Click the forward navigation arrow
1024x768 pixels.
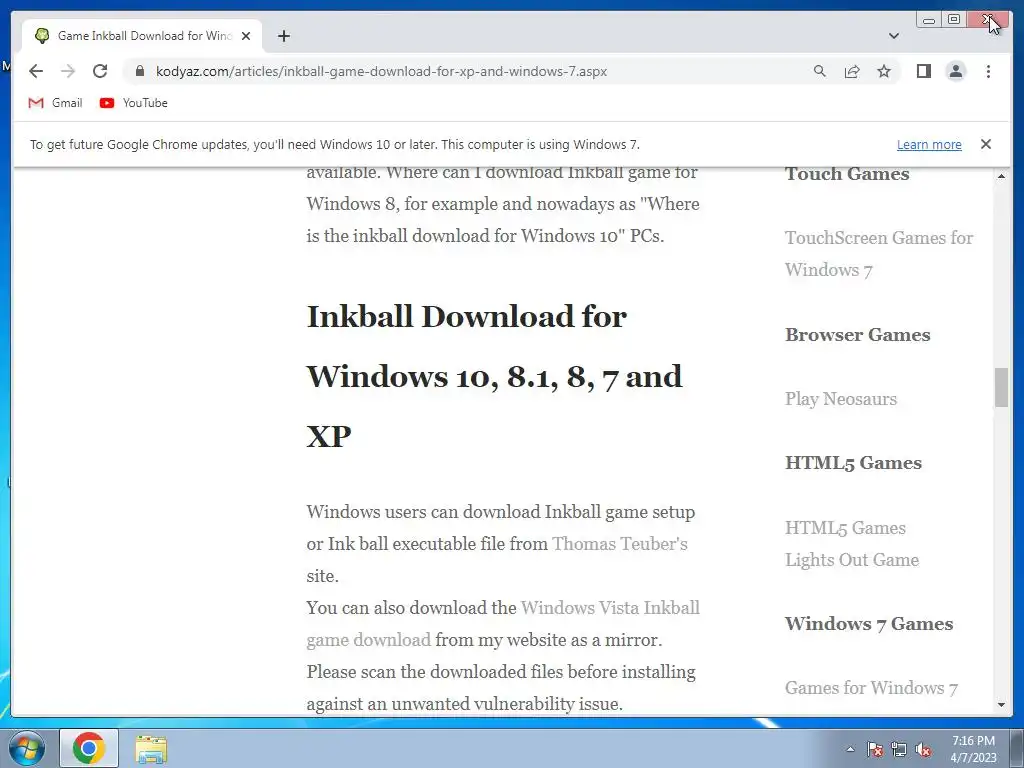68,71
